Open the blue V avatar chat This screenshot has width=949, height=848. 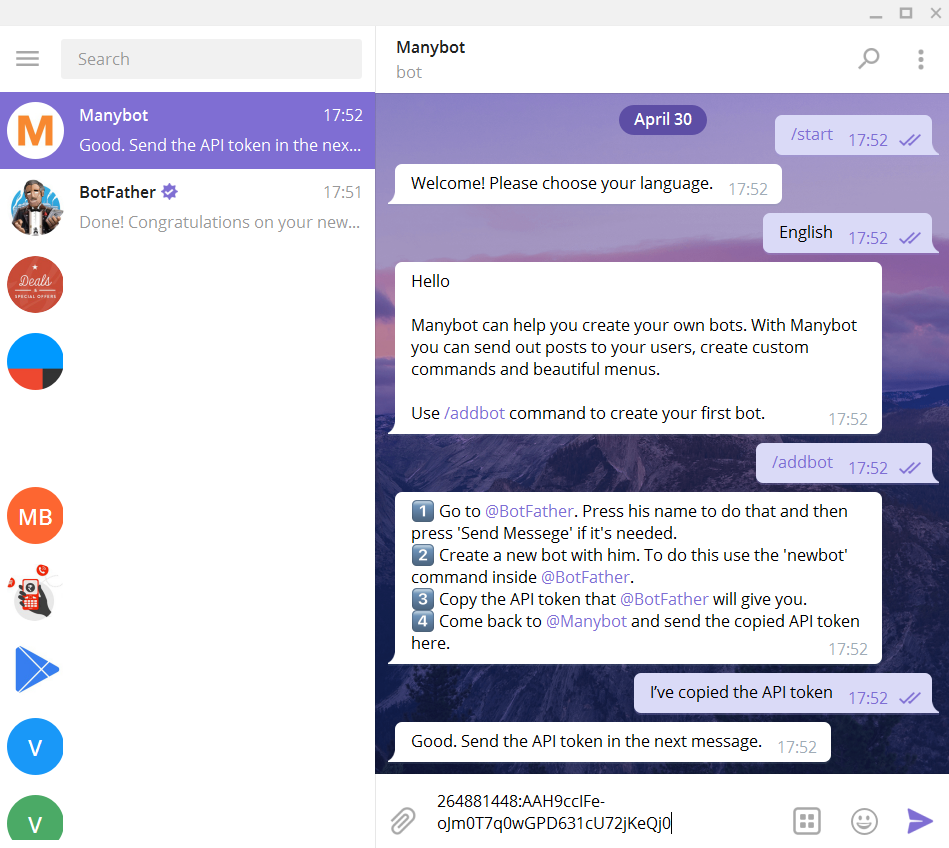pyautogui.click(x=35, y=746)
